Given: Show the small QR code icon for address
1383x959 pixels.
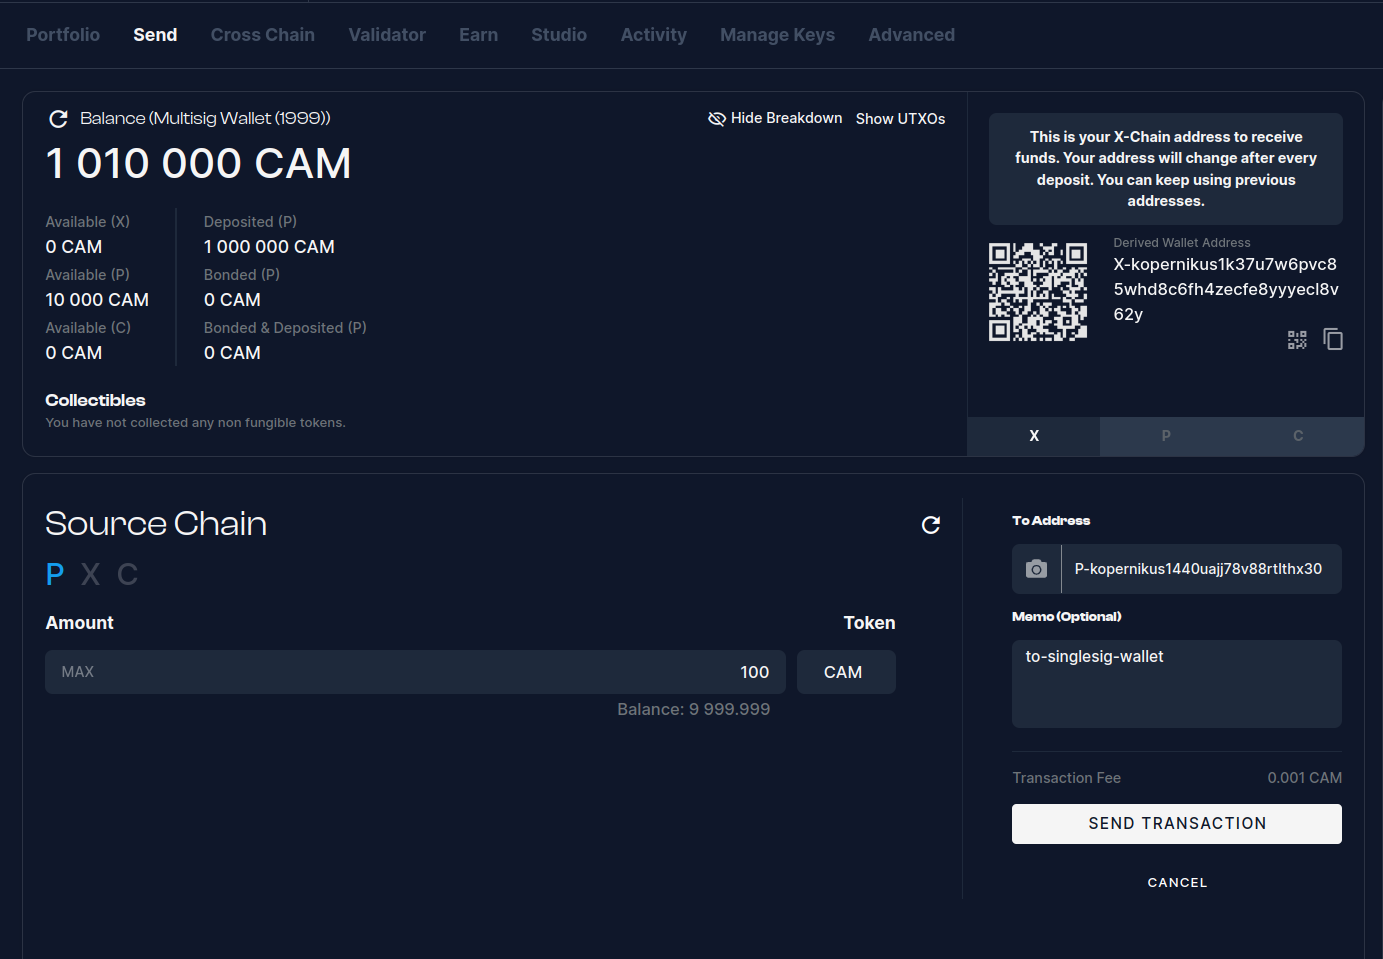Looking at the screenshot, I should point(1297,340).
